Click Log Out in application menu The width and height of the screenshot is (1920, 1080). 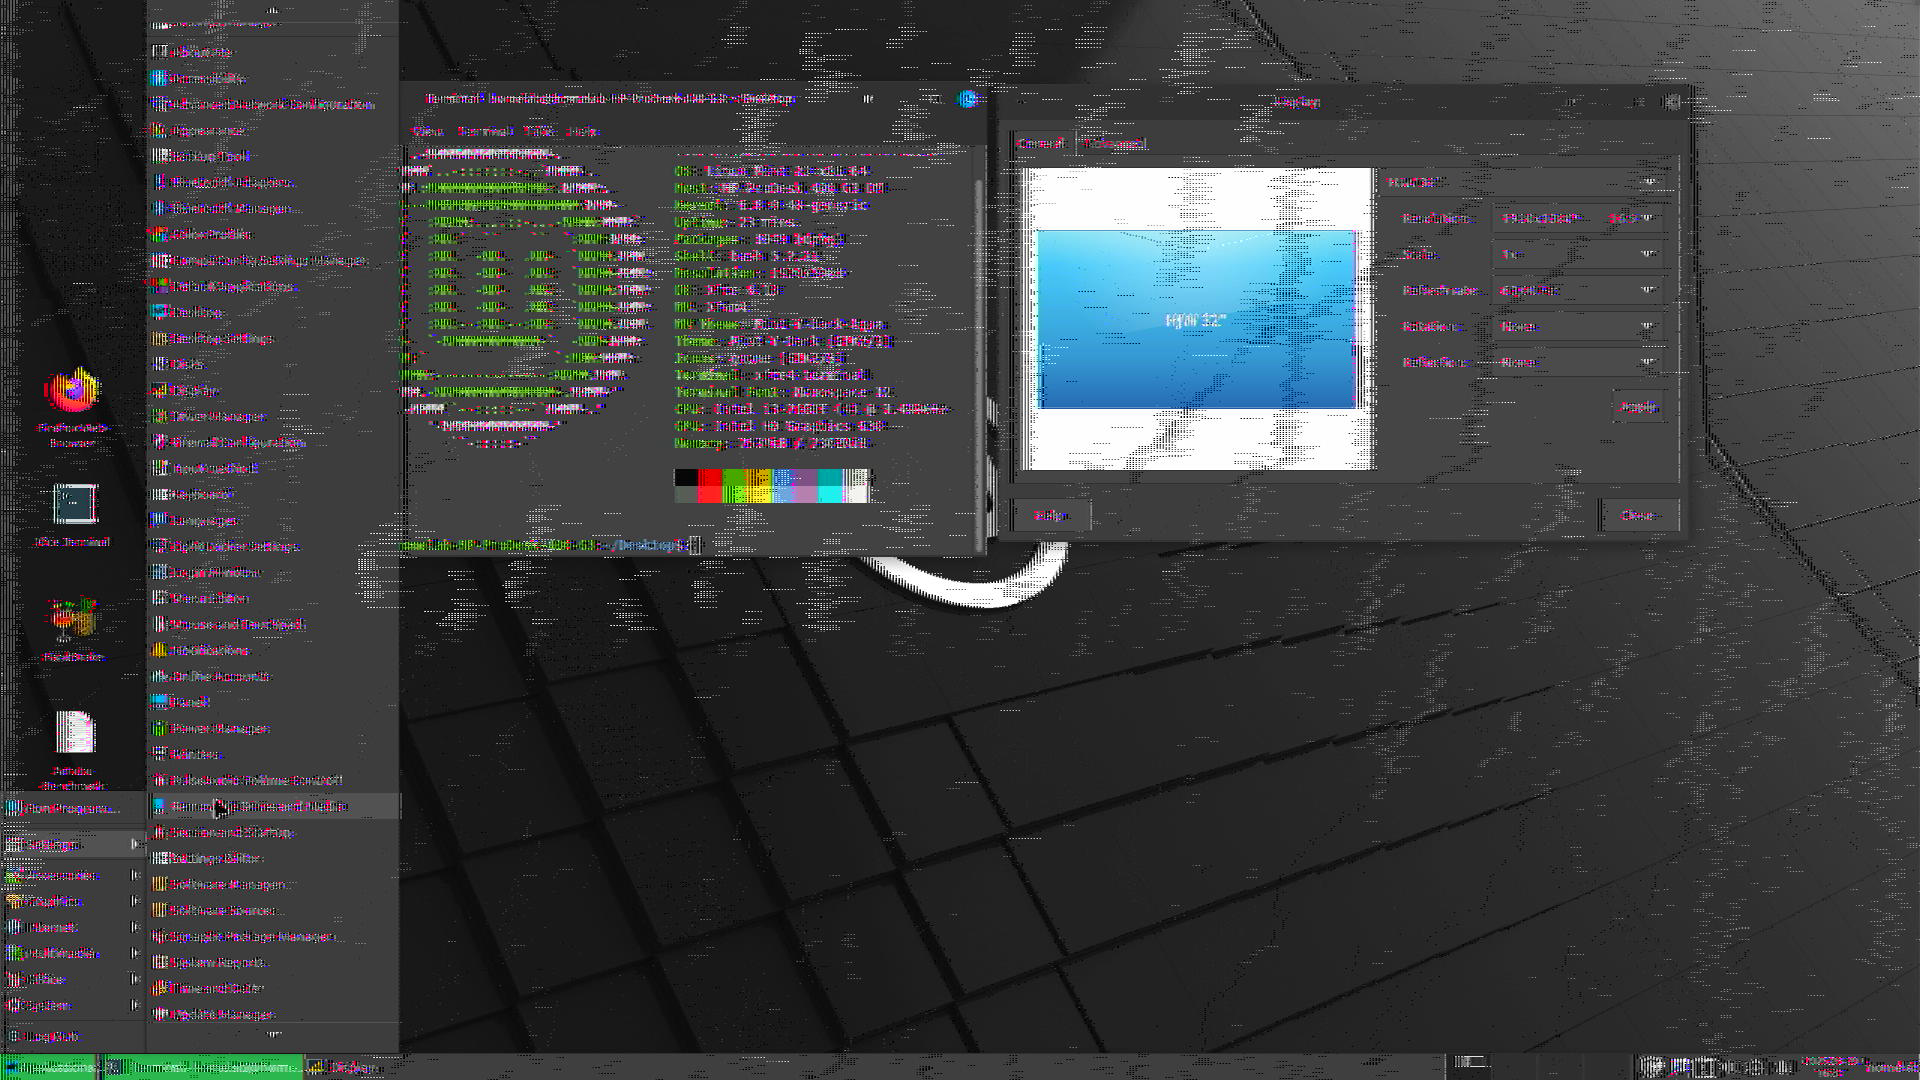73,1036
